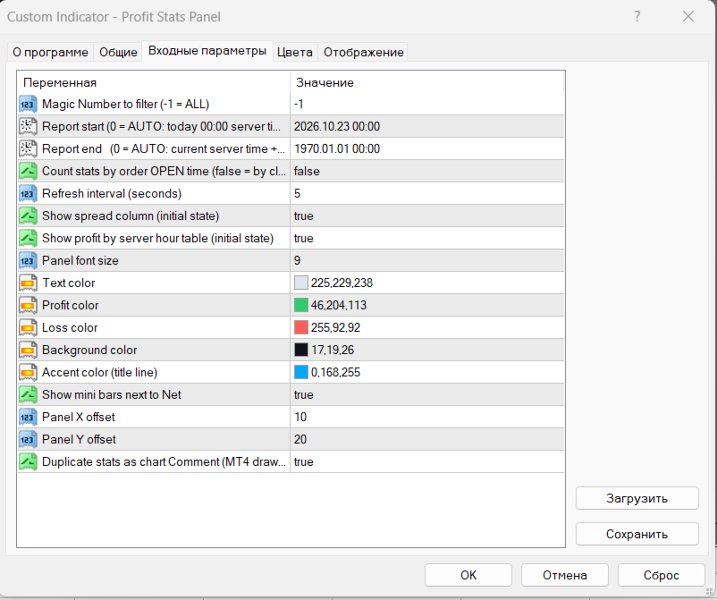Pick the red Loss color swatch
Screen dimensions: 717x600
301,327
